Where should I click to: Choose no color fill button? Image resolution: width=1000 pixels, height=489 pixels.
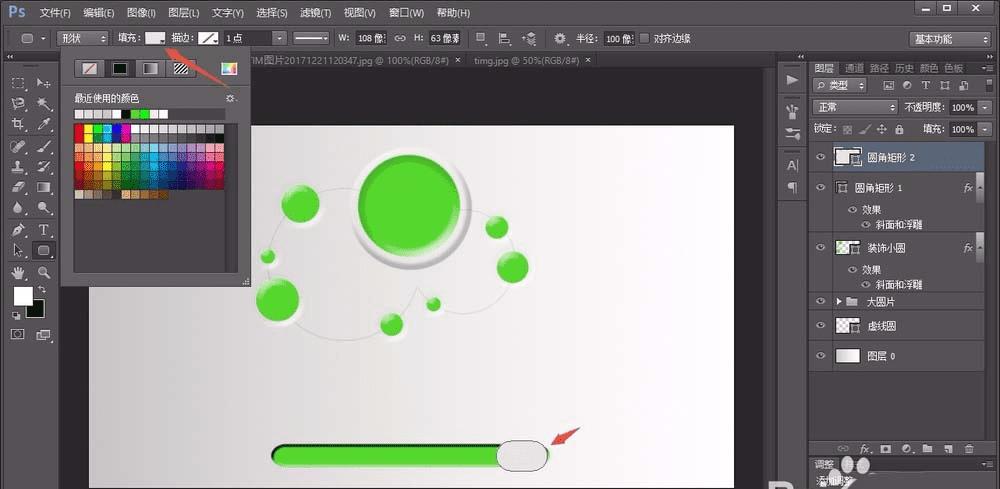(89, 68)
